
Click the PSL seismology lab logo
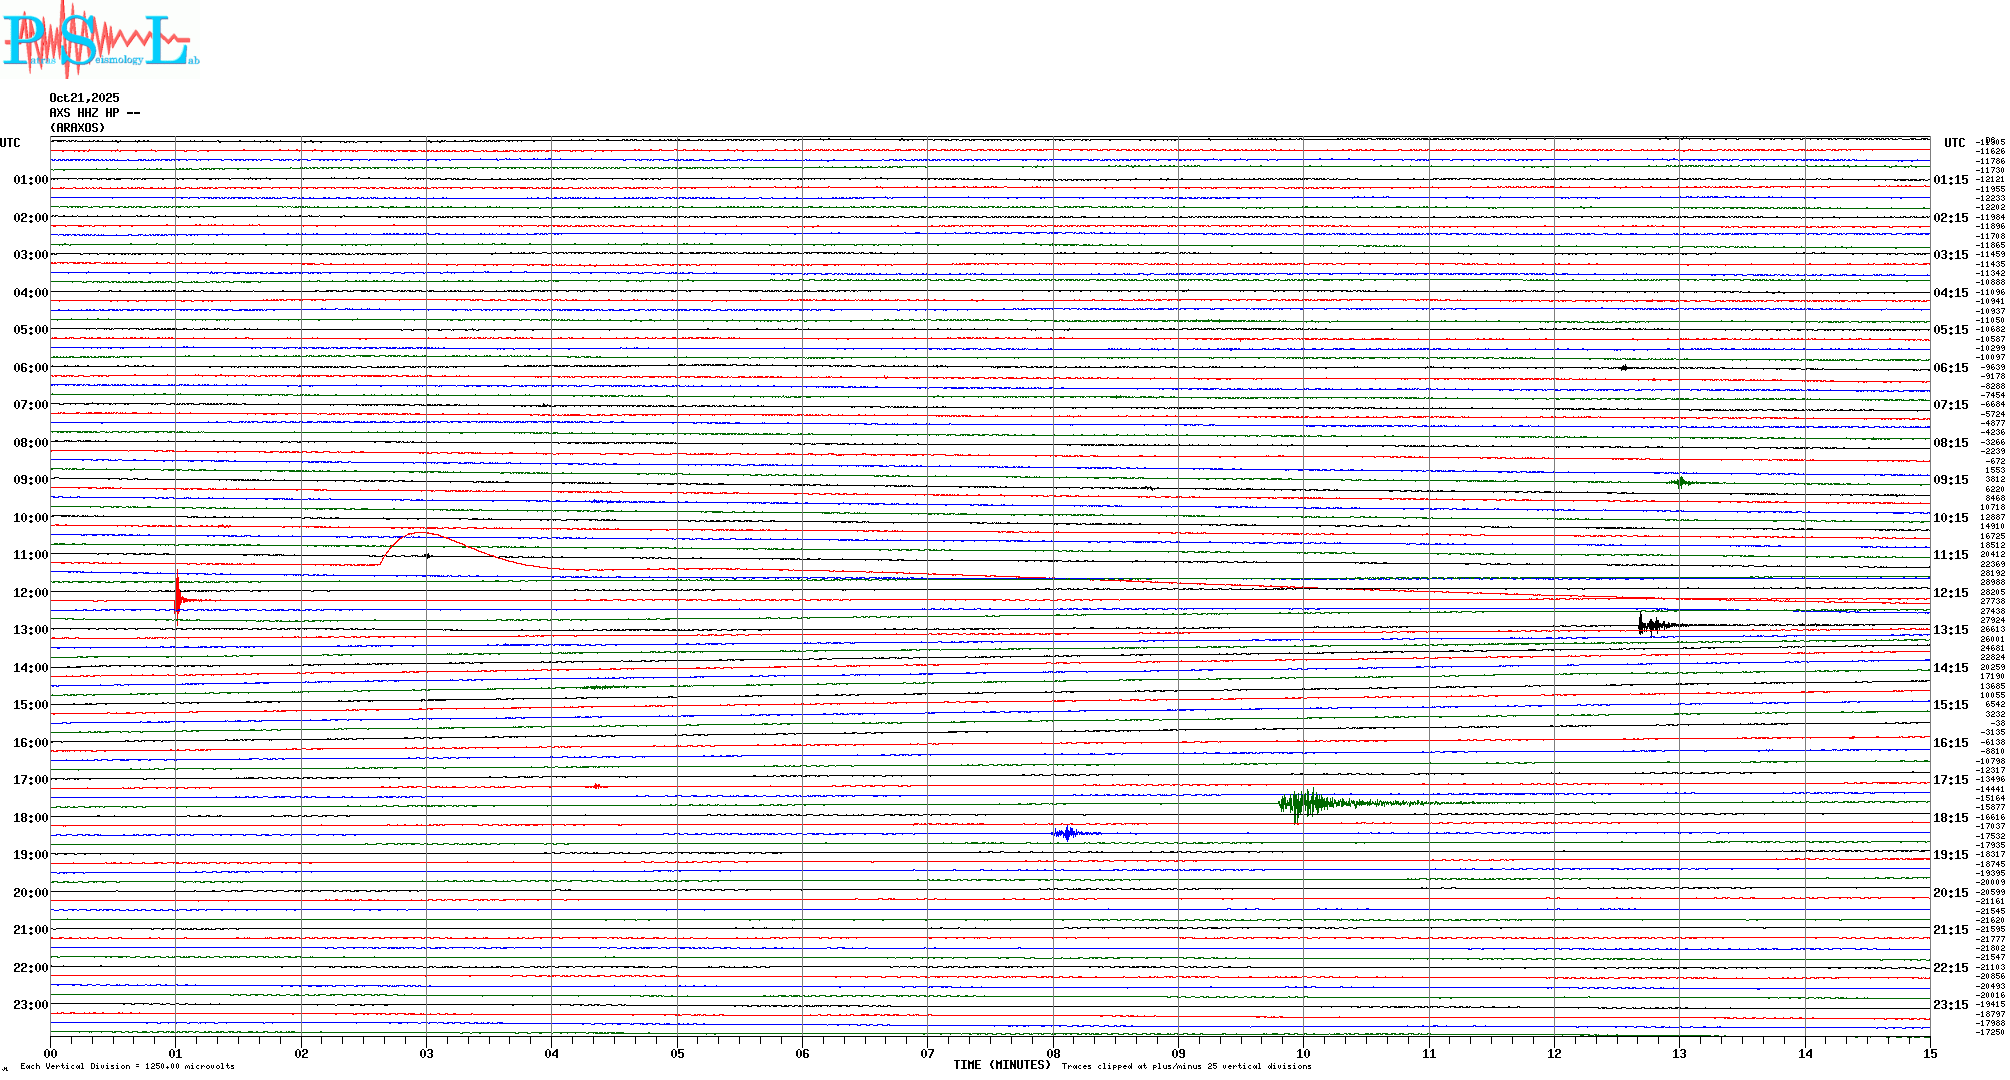(x=100, y=40)
